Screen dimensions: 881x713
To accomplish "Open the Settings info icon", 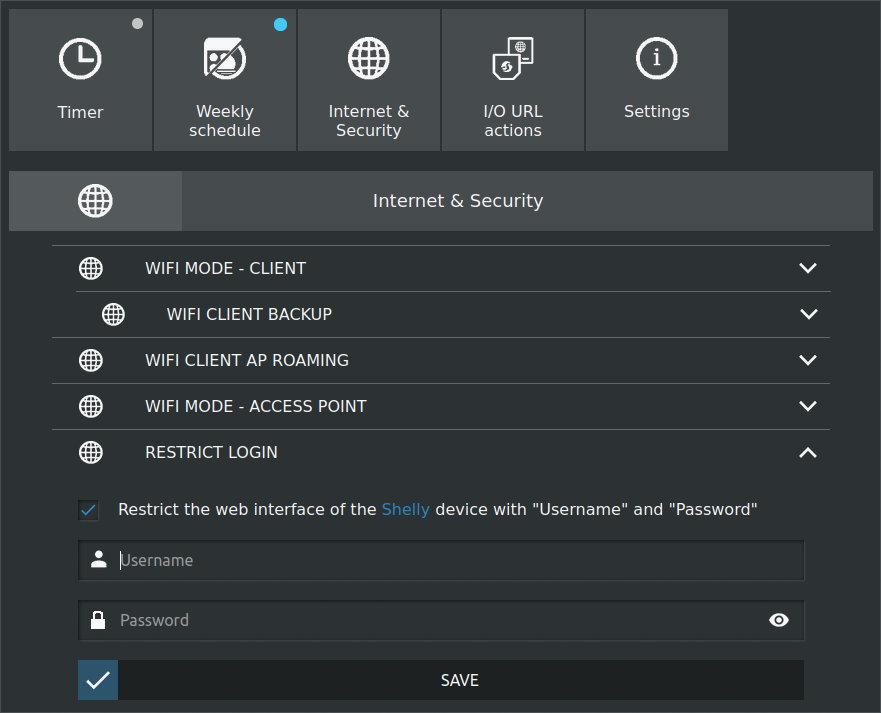I will tap(656, 58).
